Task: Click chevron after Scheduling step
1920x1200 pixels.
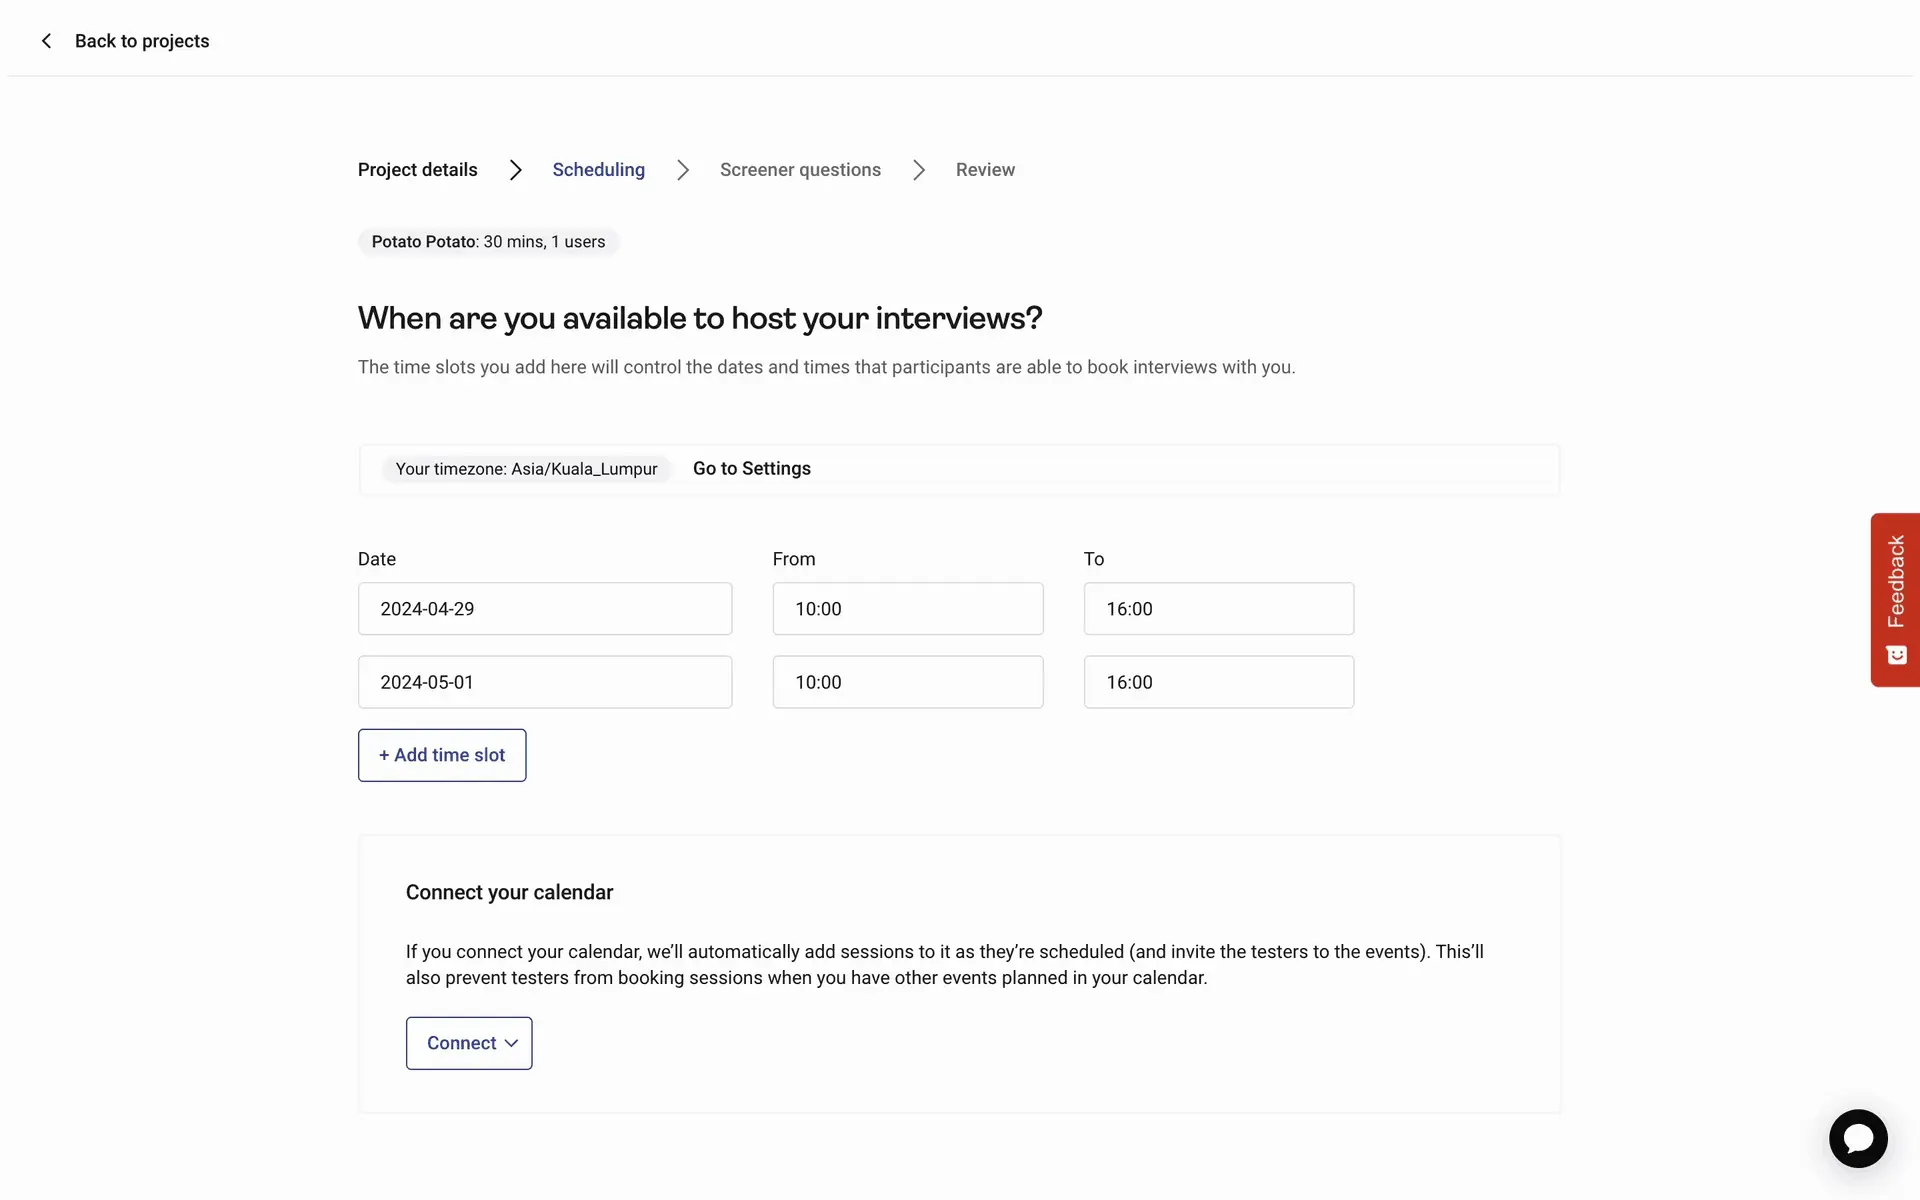Action: coord(683,170)
